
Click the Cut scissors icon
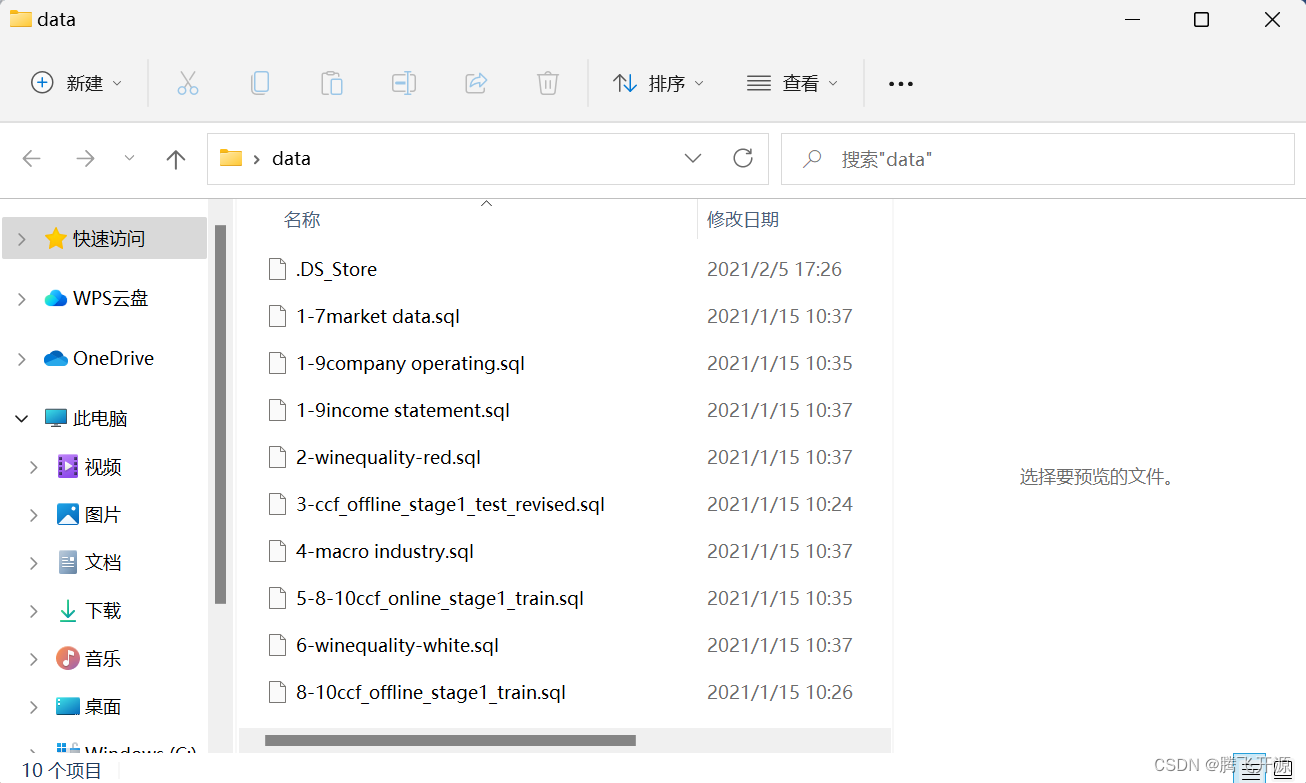[188, 83]
